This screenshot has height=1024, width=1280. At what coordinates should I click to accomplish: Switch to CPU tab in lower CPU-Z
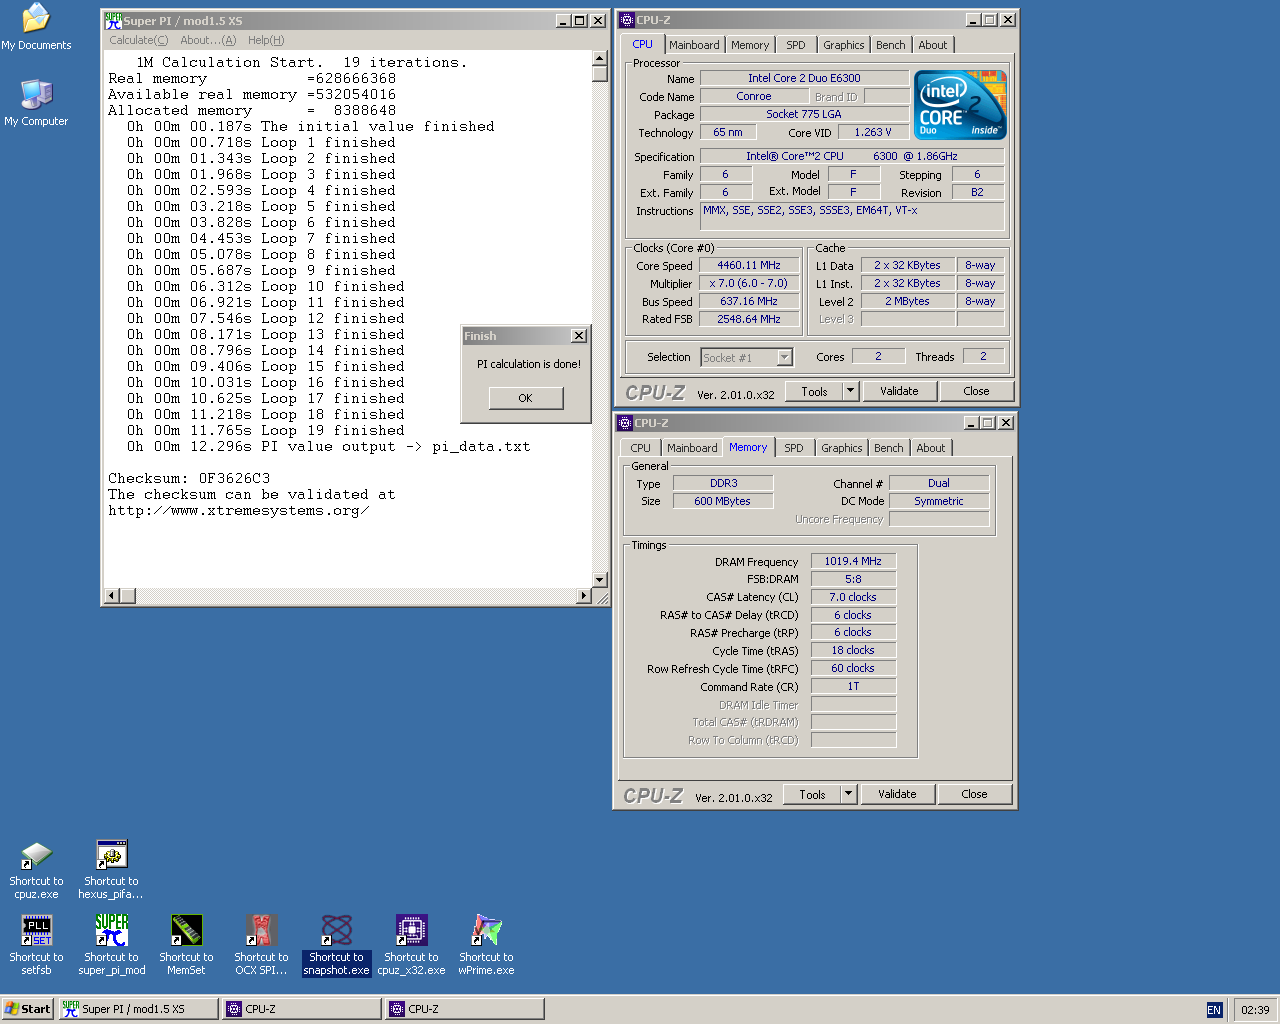640,448
